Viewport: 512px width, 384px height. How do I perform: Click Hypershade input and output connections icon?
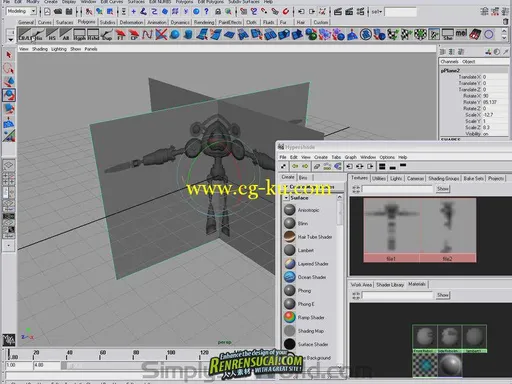pyautogui.click(x=360, y=166)
